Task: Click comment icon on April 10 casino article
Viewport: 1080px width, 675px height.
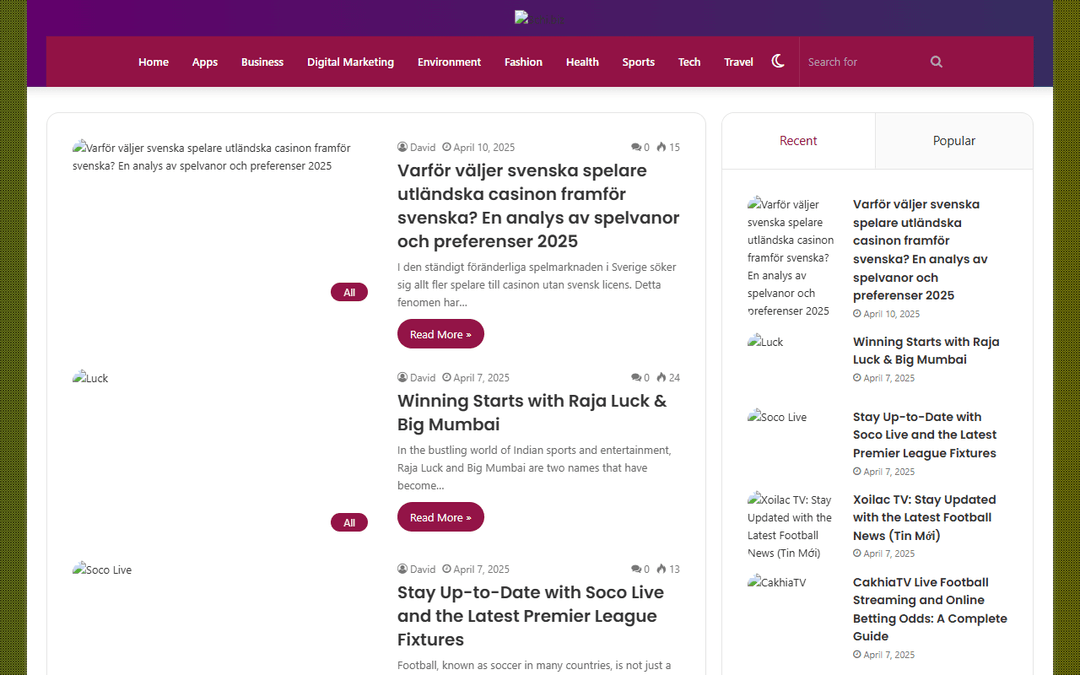Action: [636, 147]
